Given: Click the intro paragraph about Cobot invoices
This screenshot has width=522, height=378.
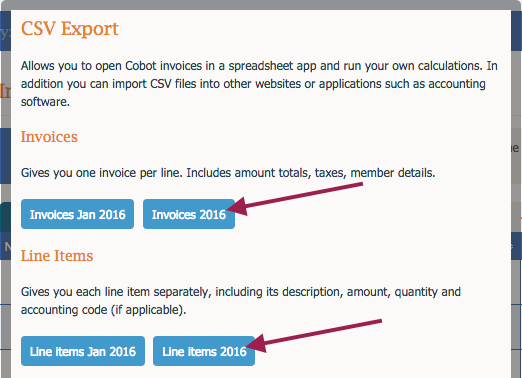Looking at the screenshot, I should [259, 84].
